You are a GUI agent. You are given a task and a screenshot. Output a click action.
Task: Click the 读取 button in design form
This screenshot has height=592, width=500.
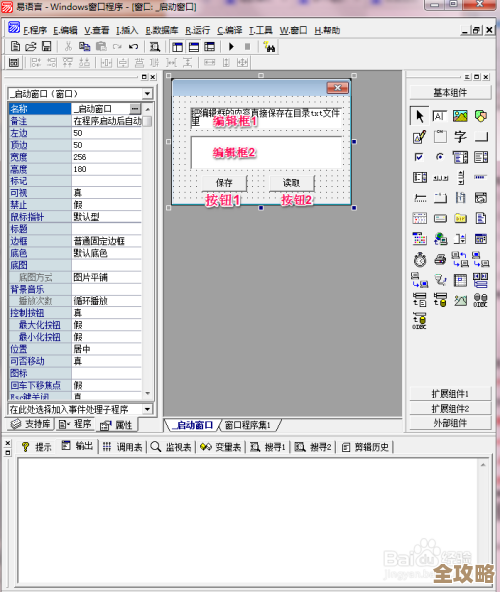(x=292, y=183)
